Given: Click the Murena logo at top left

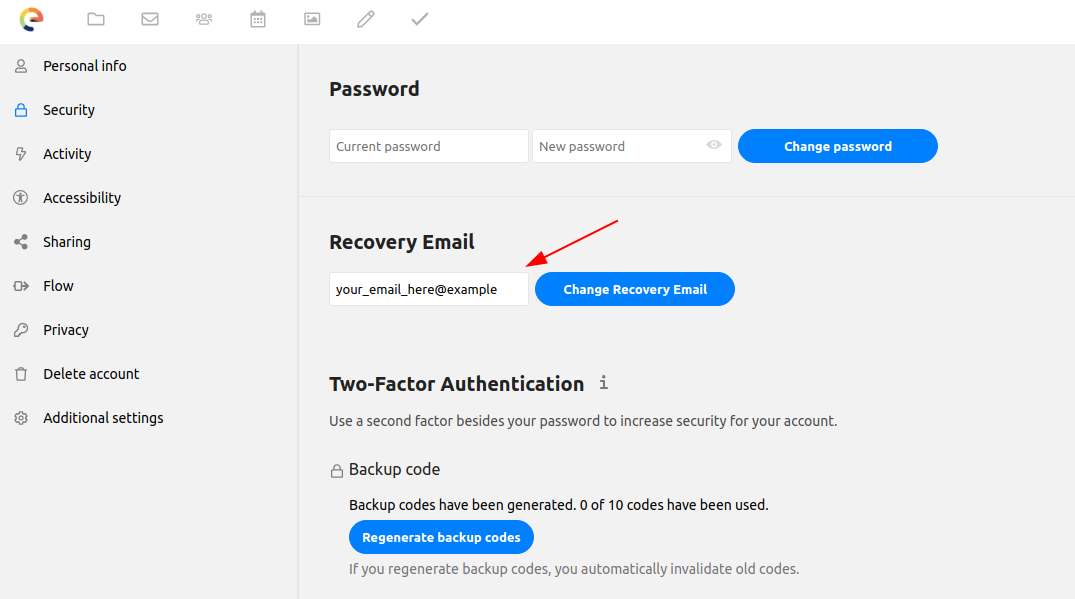Looking at the screenshot, I should (31, 18).
